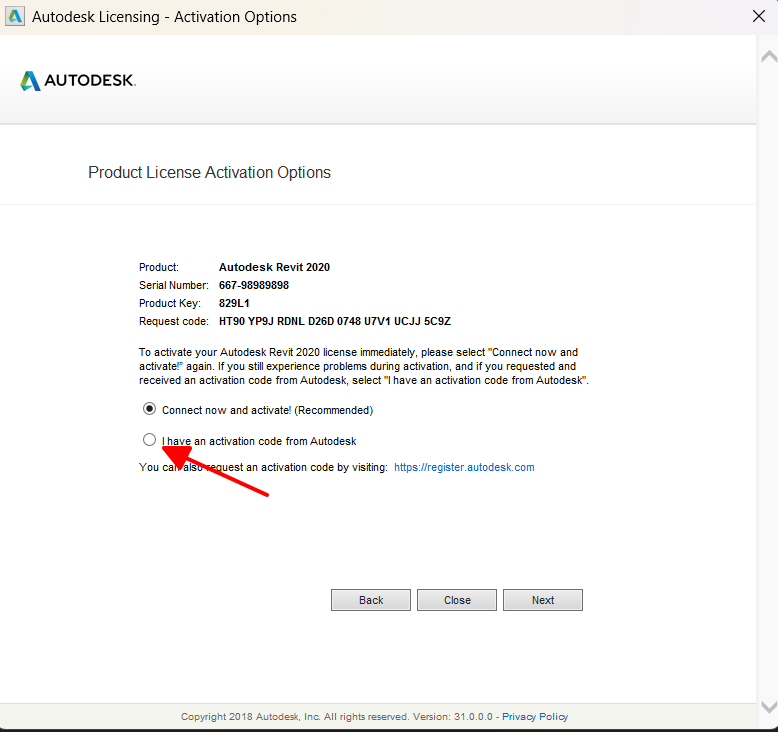
Task: Click the product name Autodesk Revit 2020
Action: (274, 267)
